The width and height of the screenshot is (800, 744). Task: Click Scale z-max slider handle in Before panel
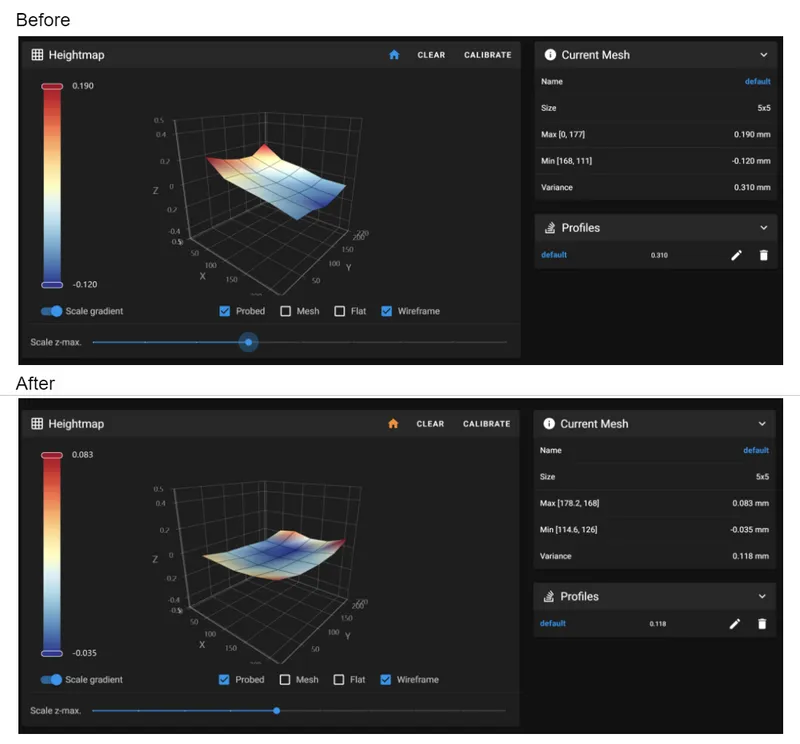(x=248, y=342)
